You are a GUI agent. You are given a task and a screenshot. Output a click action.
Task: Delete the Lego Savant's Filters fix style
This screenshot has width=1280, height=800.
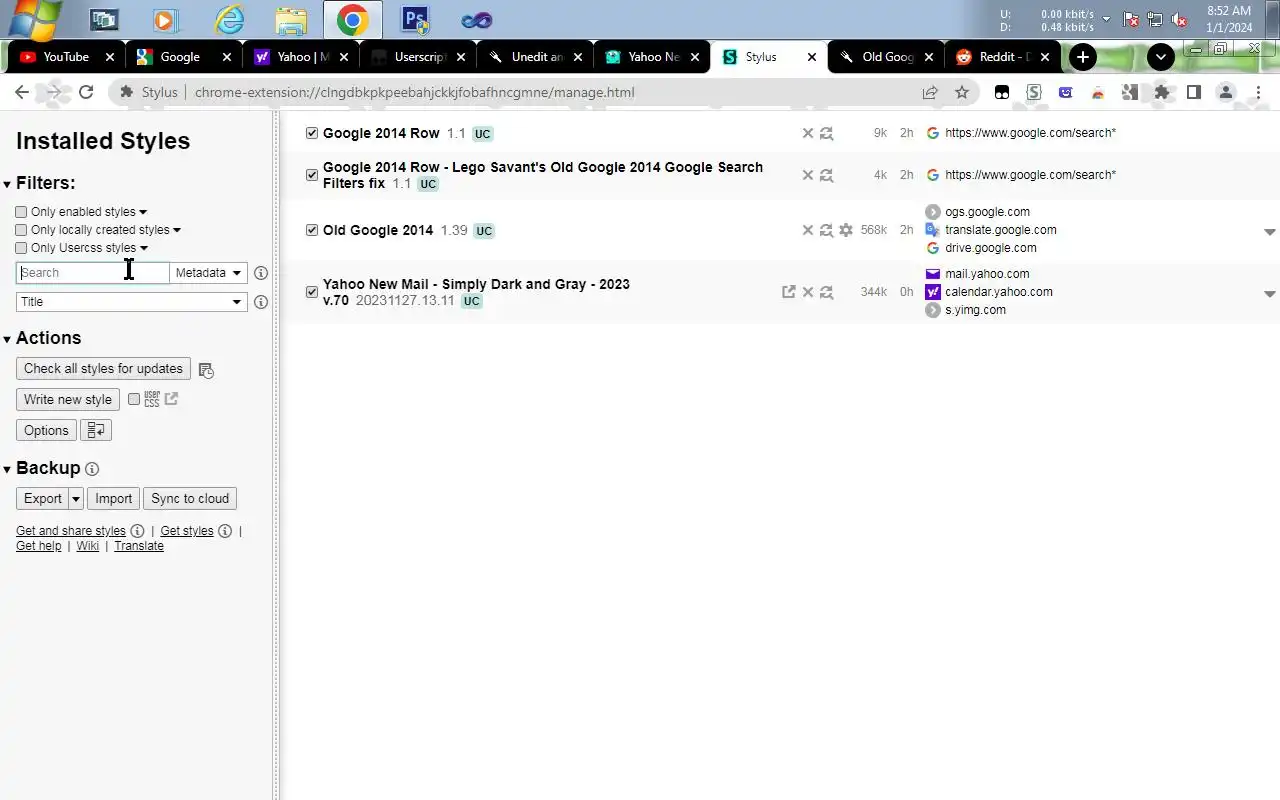coord(808,175)
